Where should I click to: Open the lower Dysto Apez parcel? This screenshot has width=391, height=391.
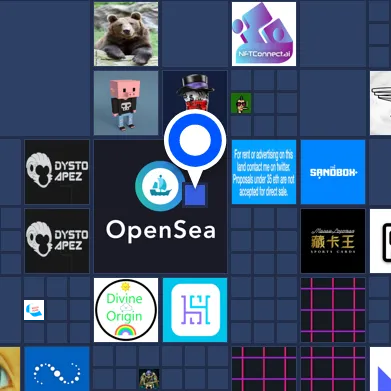coord(57,241)
